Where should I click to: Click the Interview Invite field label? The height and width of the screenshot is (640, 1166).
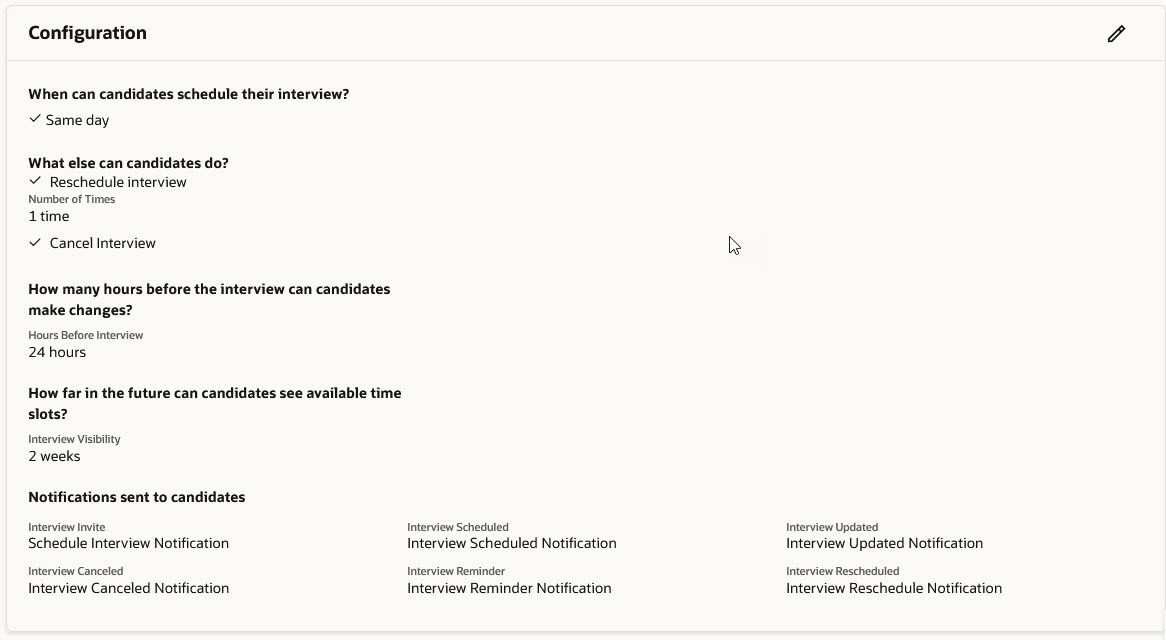tap(66, 527)
